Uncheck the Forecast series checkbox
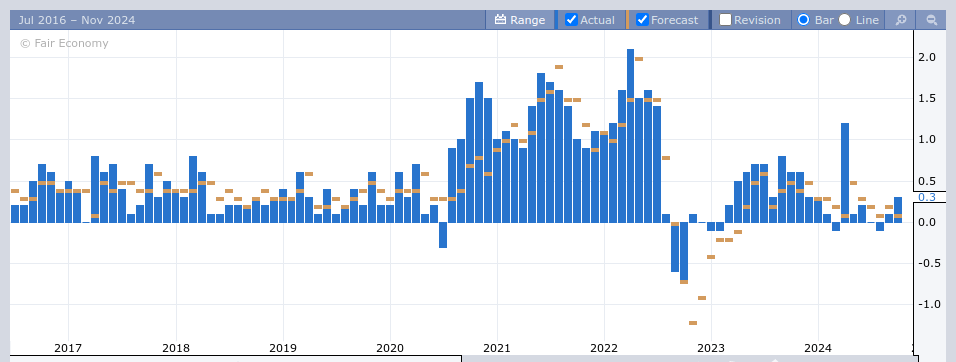Viewport: 956px width, 362px height. [642, 20]
